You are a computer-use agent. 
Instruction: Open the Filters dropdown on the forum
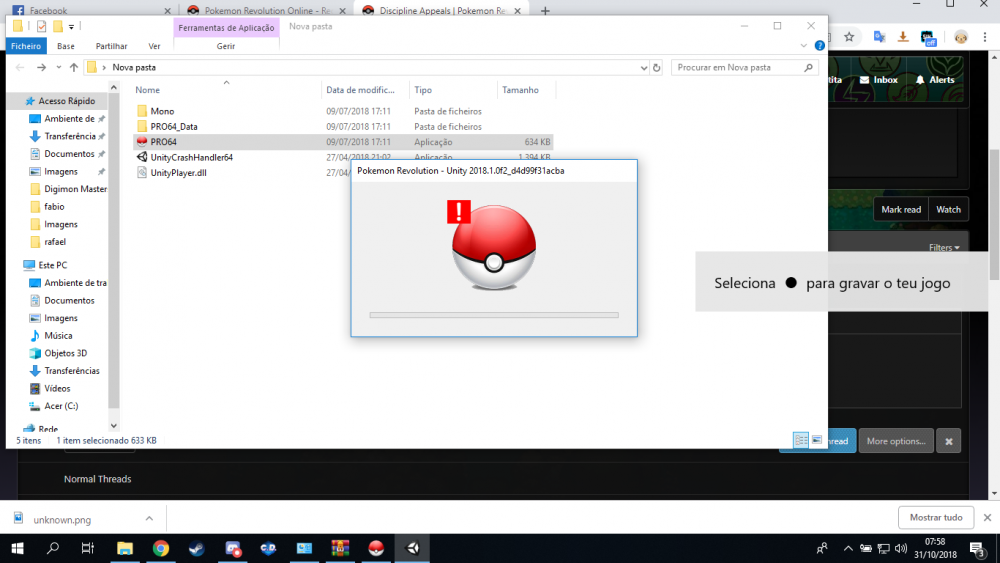click(x=944, y=247)
